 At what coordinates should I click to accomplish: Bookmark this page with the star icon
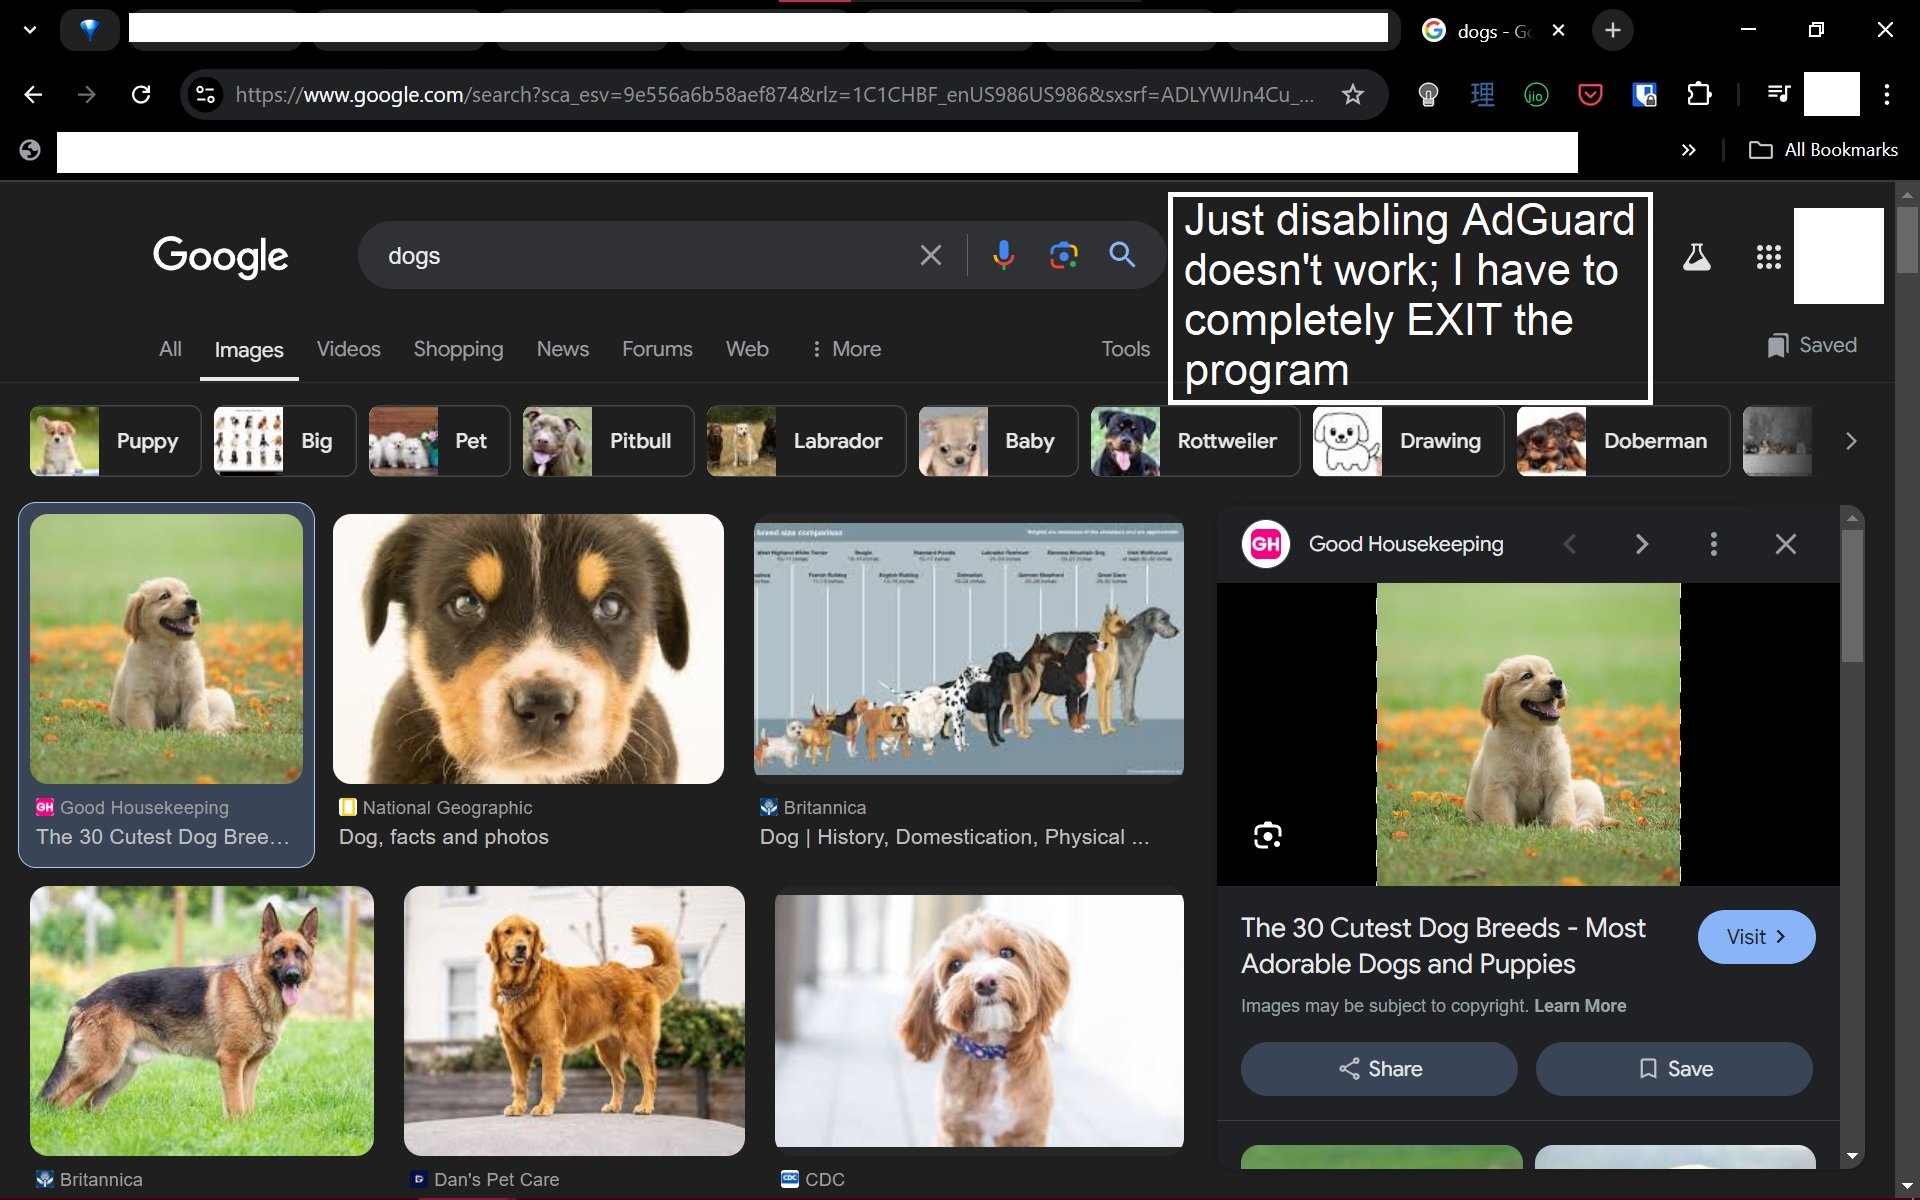pos(1352,95)
